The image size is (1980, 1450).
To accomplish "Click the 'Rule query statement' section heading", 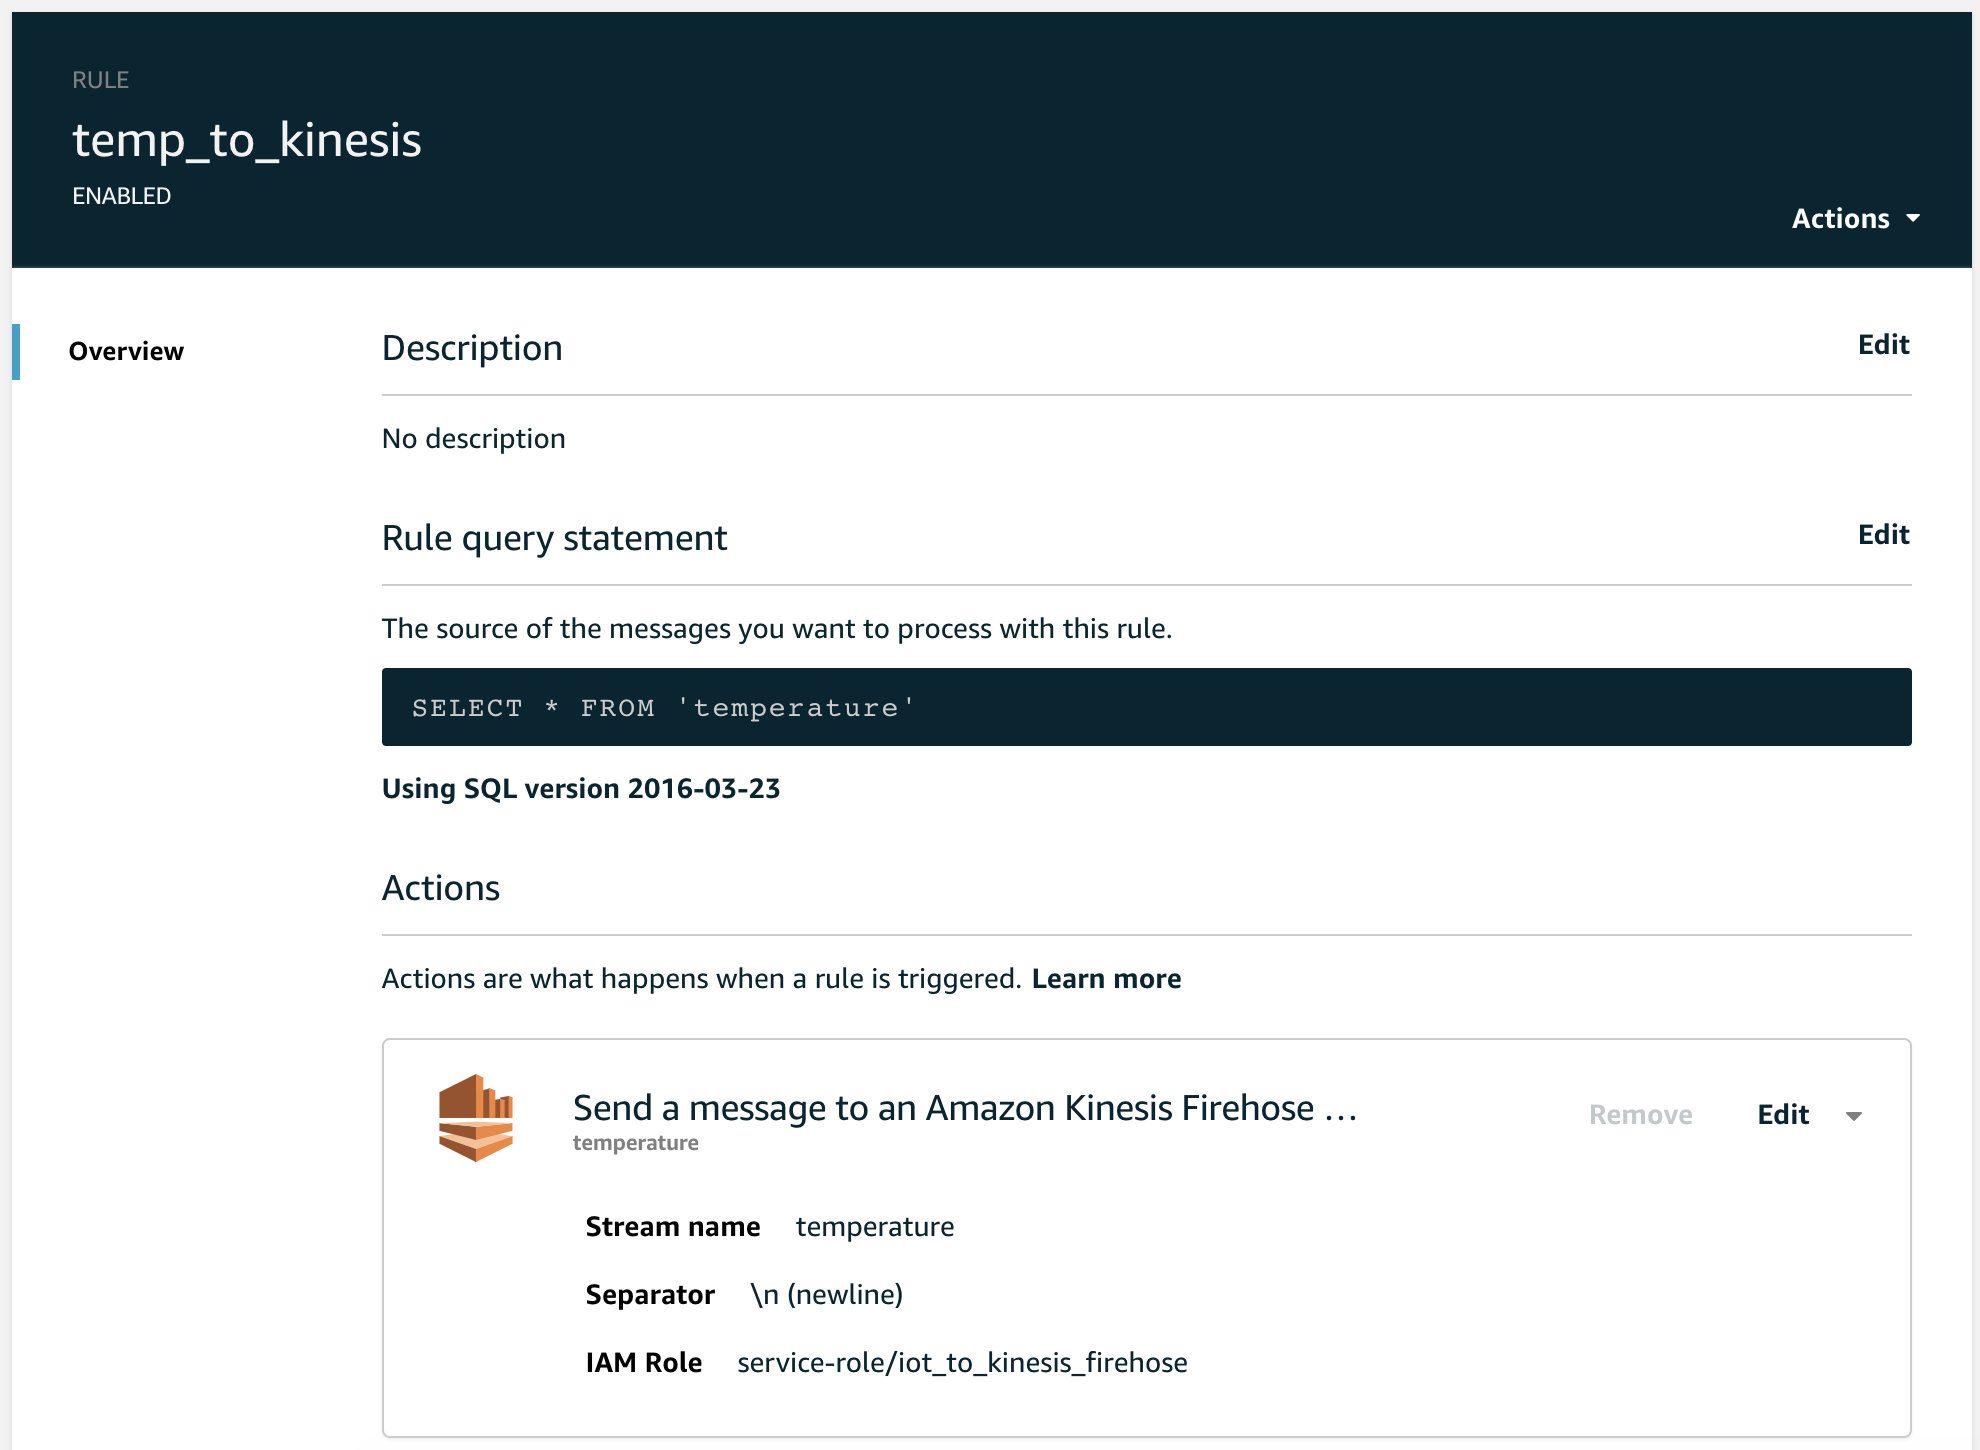I will pyautogui.click(x=554, y=538).
